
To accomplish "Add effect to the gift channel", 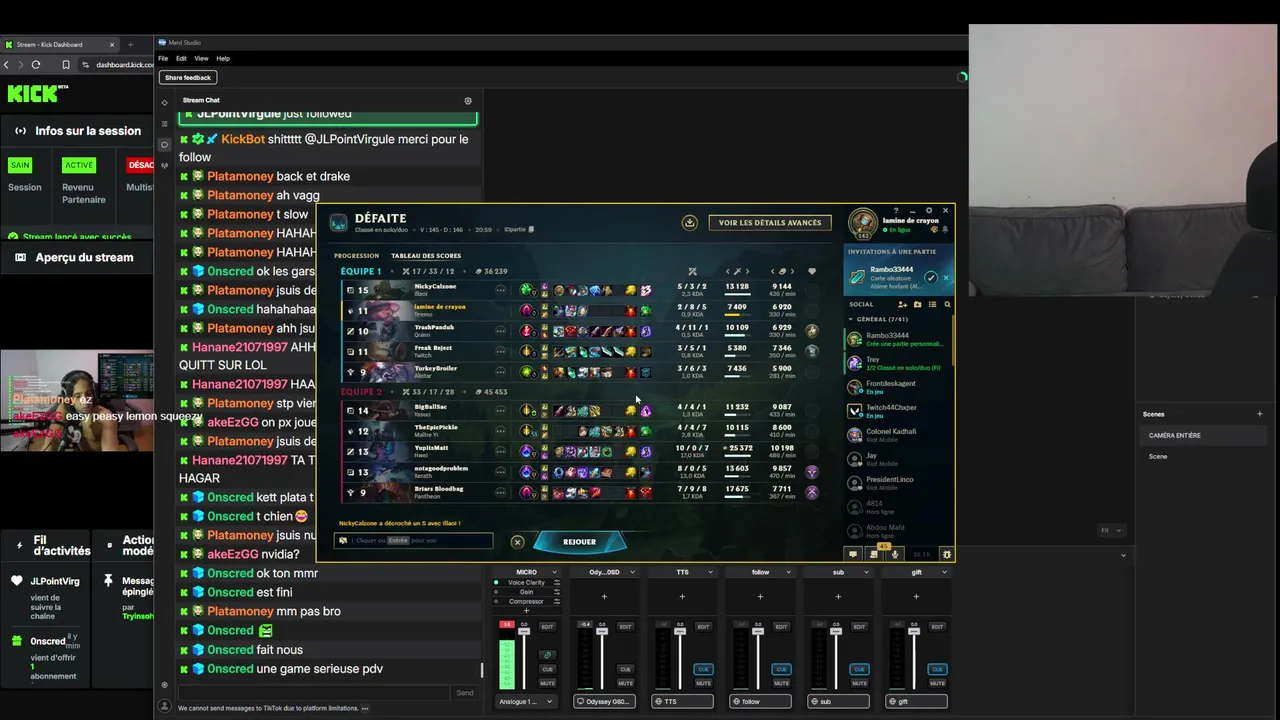I will [916, 597].
